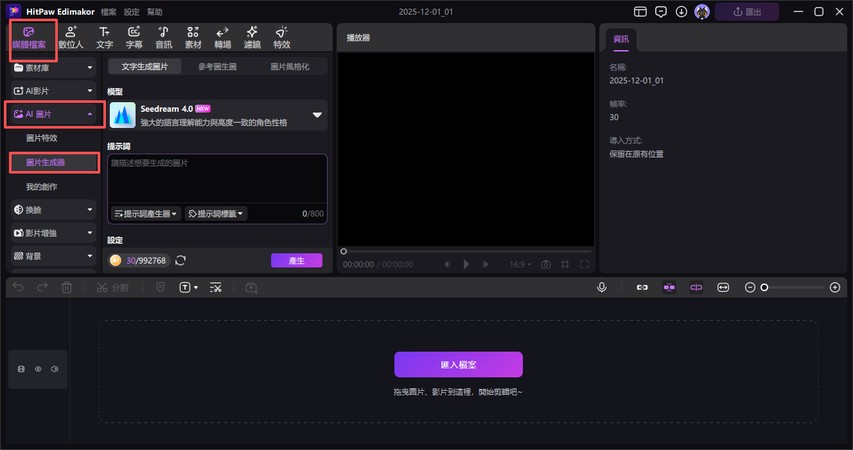Click the 匯入檔案 import file button
The image size is (853, 450).
pyautogui.click(x=458, y=365)
